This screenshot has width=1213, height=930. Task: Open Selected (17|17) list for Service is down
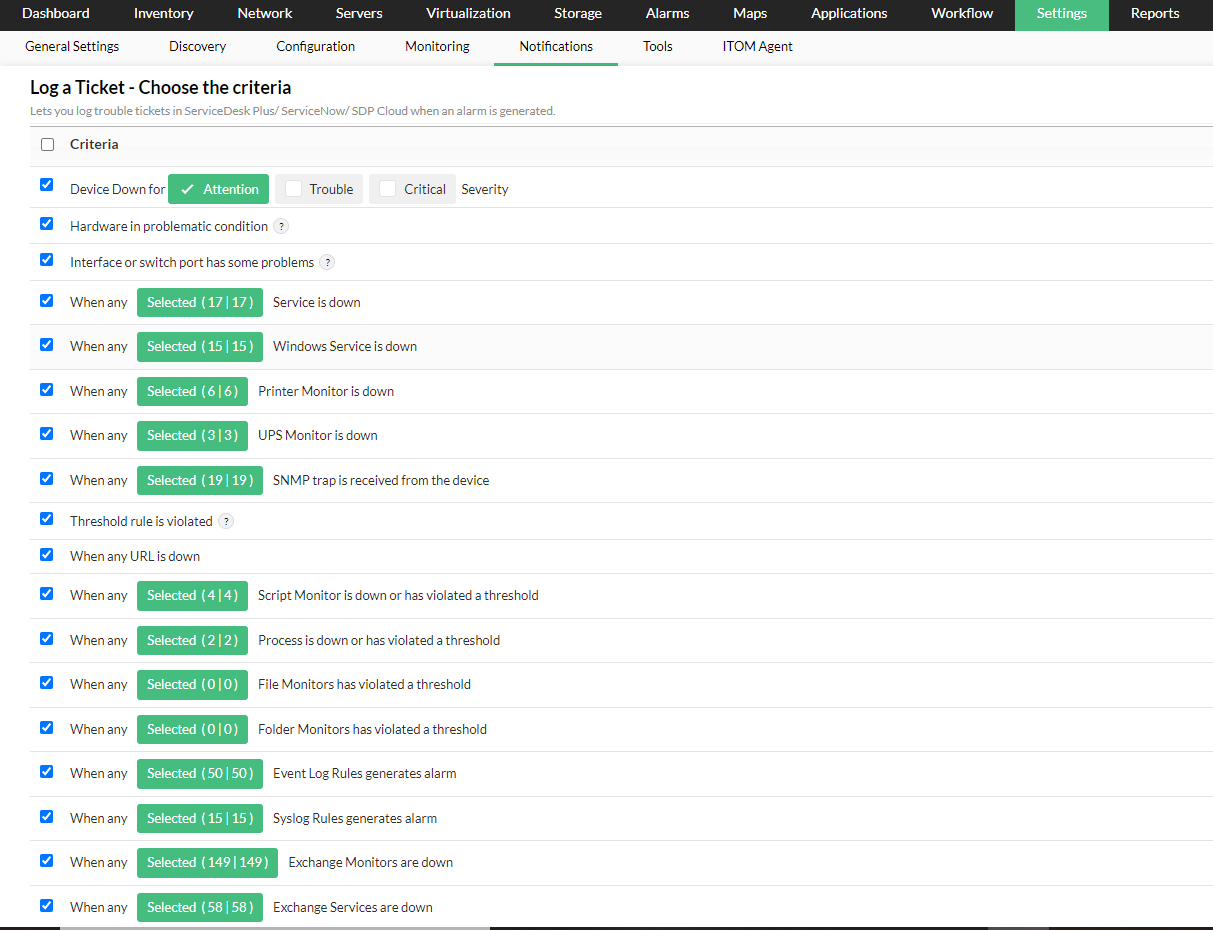200,302
